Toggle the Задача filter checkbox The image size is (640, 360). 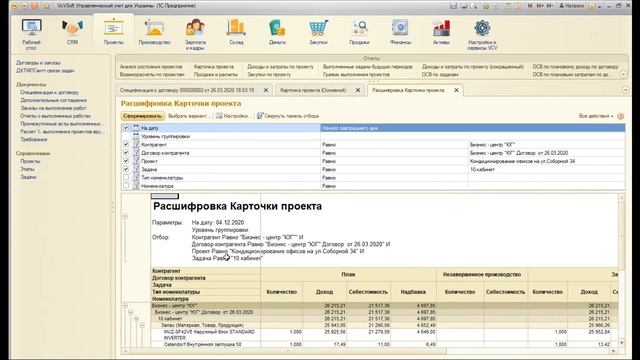(126, 169)
